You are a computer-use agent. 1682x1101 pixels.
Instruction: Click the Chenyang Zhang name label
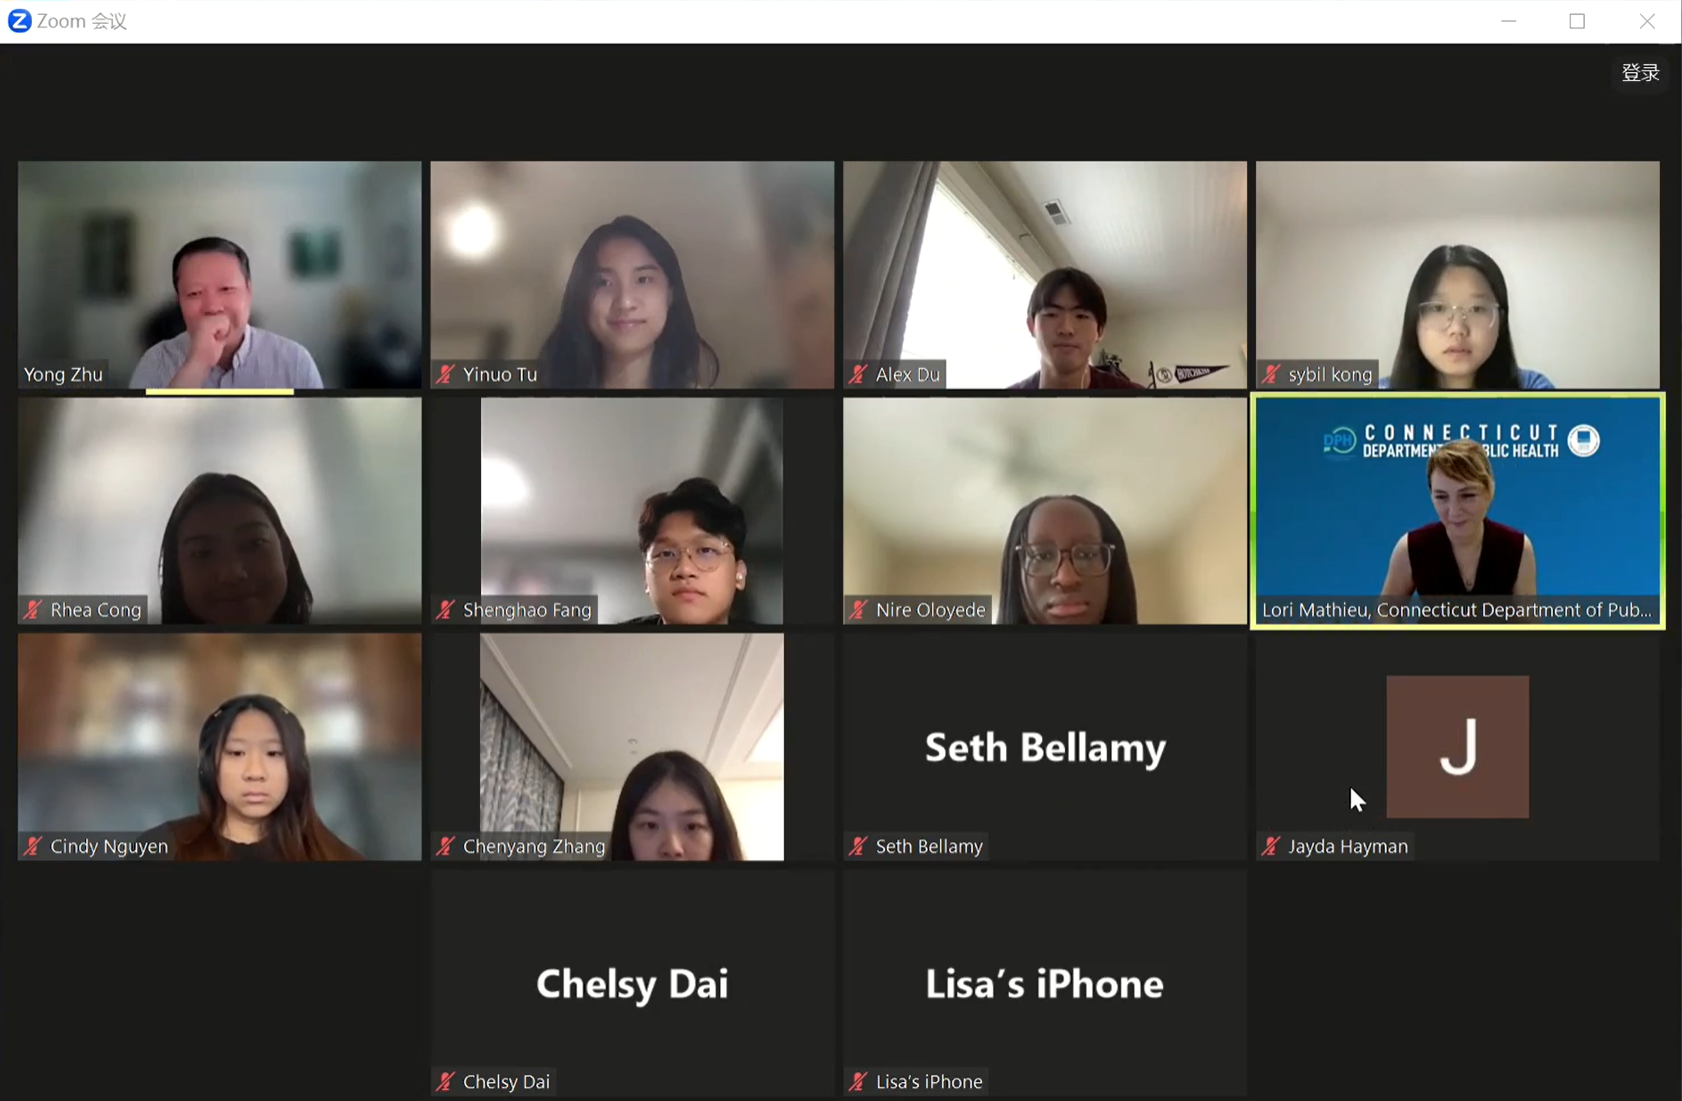[x=534, y=846]
